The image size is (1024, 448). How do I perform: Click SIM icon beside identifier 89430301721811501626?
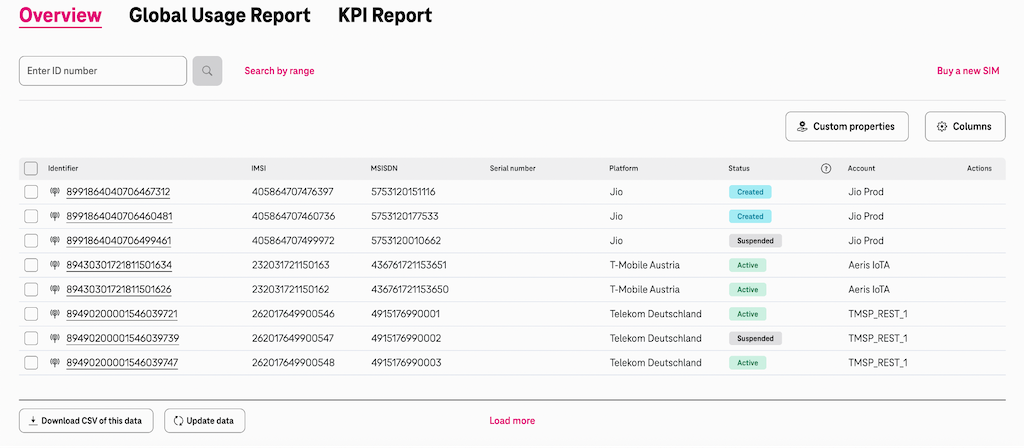(x=55, y=290)
